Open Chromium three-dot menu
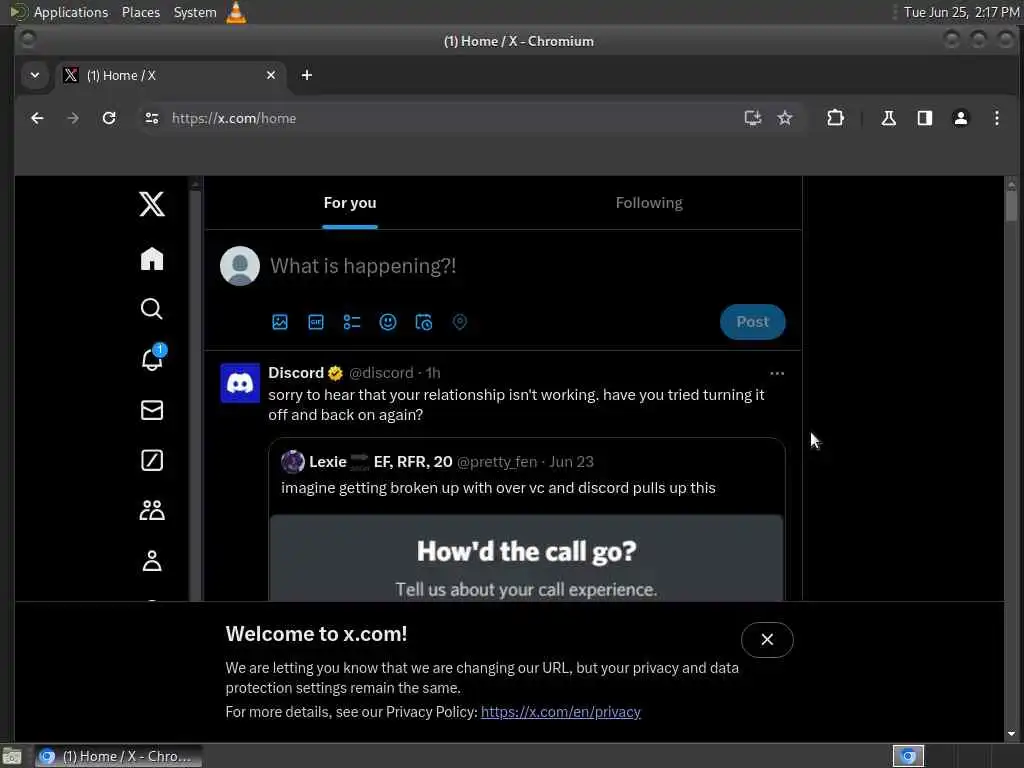 997,118
